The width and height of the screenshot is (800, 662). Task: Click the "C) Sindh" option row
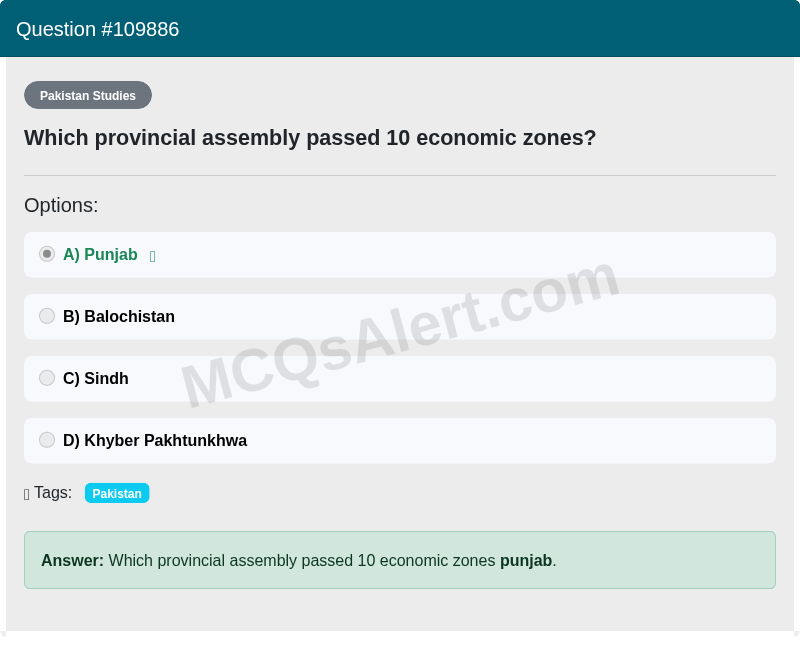400,378
